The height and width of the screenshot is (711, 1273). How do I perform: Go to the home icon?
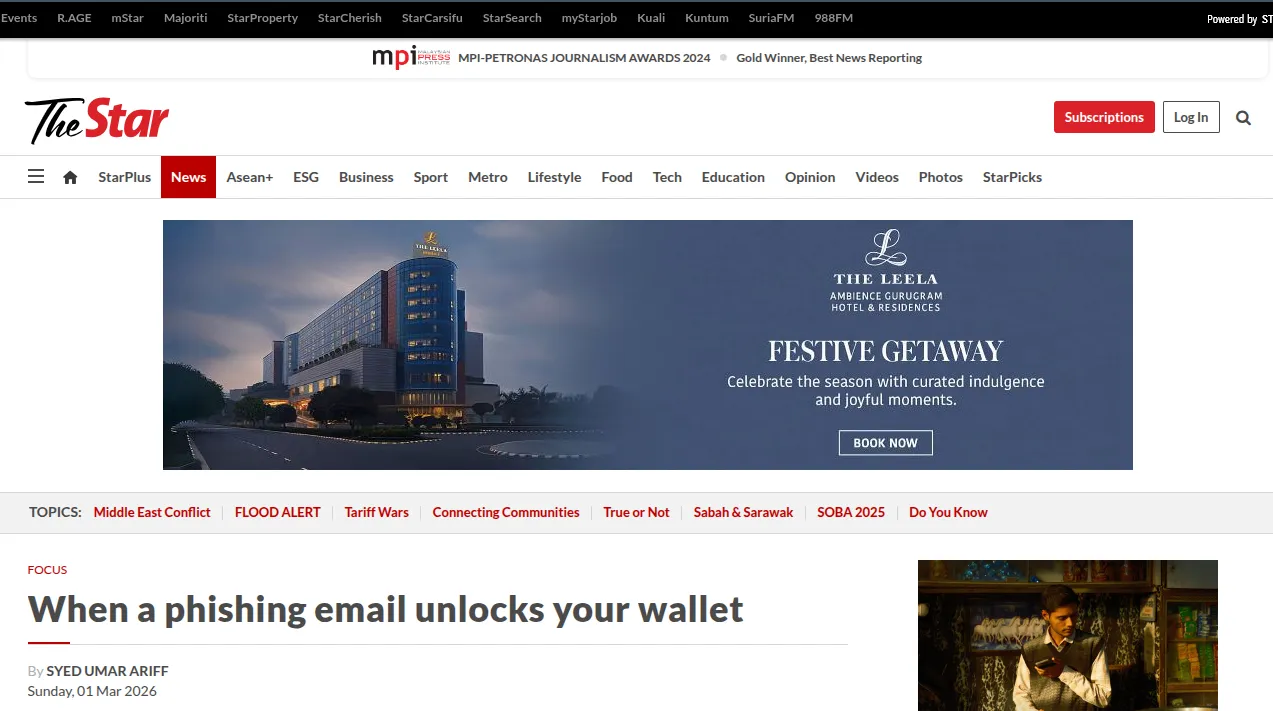point(70,177)
